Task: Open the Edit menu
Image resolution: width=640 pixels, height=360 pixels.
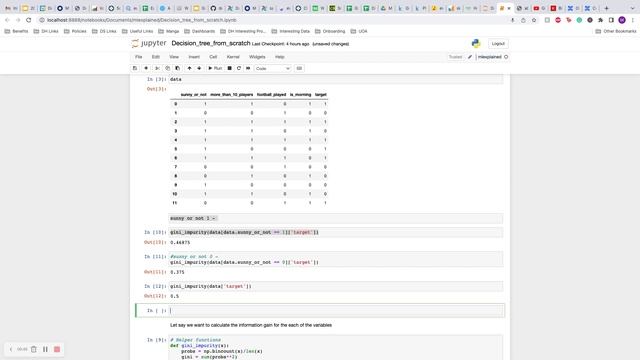Action: (156, 57)
